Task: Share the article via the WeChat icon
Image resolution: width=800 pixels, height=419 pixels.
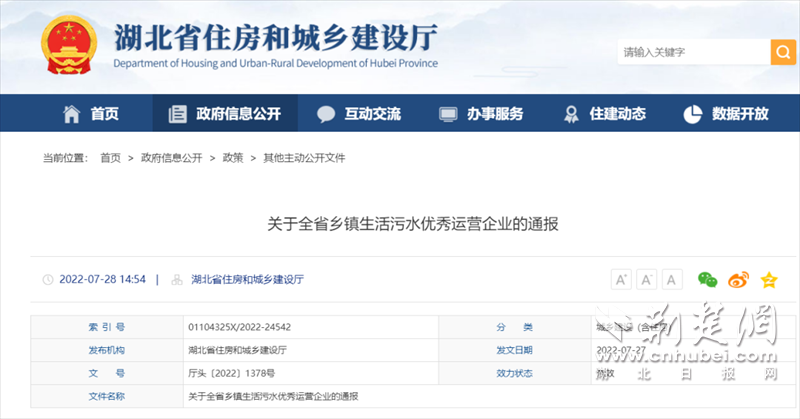Action: point(708,280)
